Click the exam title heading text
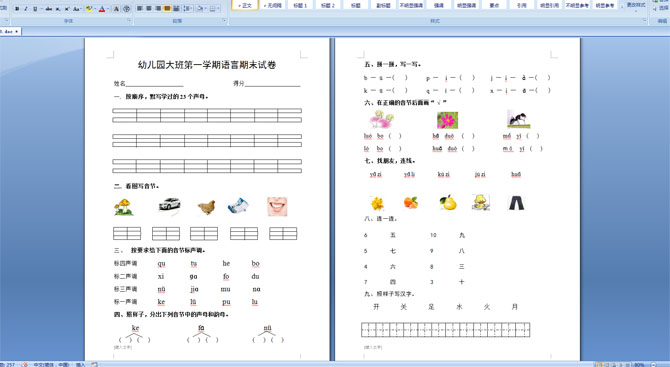The width and height of the screenshot is (670, 367). tap(207, 65)
